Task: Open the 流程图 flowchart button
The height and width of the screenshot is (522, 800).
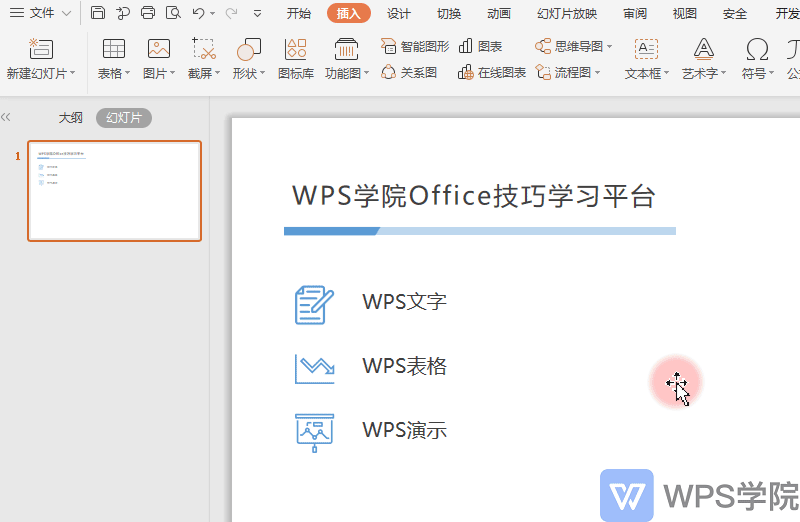Action: click(x=568, y=72)
